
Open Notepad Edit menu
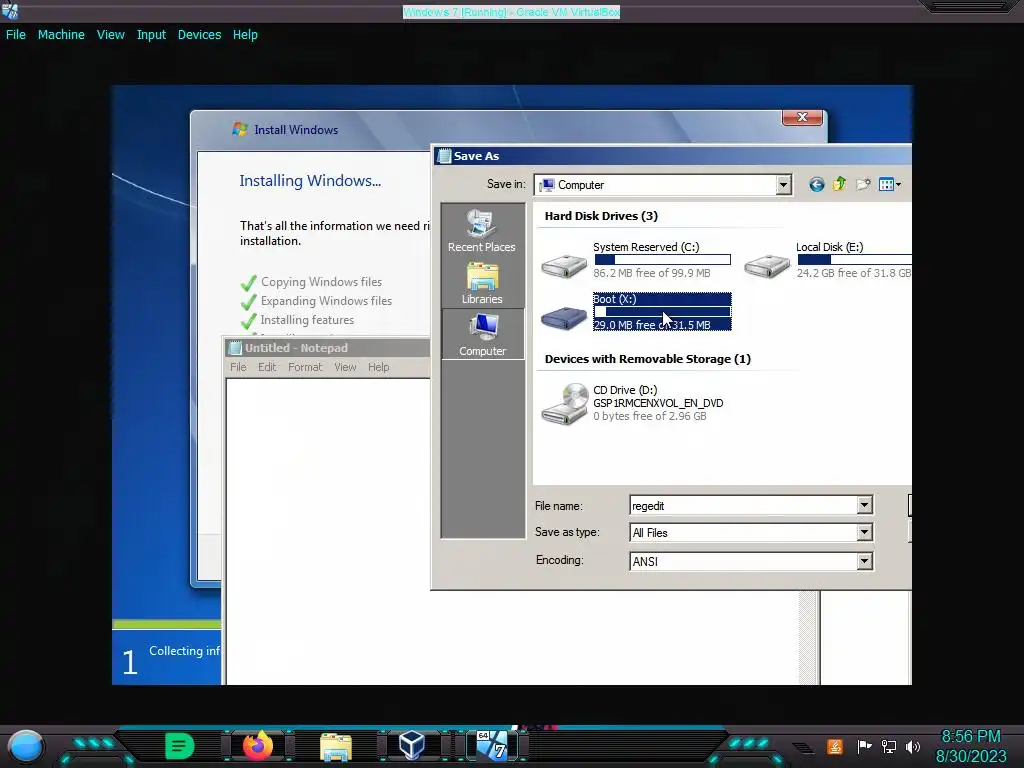pyautogui.click(x=266, y=367)
